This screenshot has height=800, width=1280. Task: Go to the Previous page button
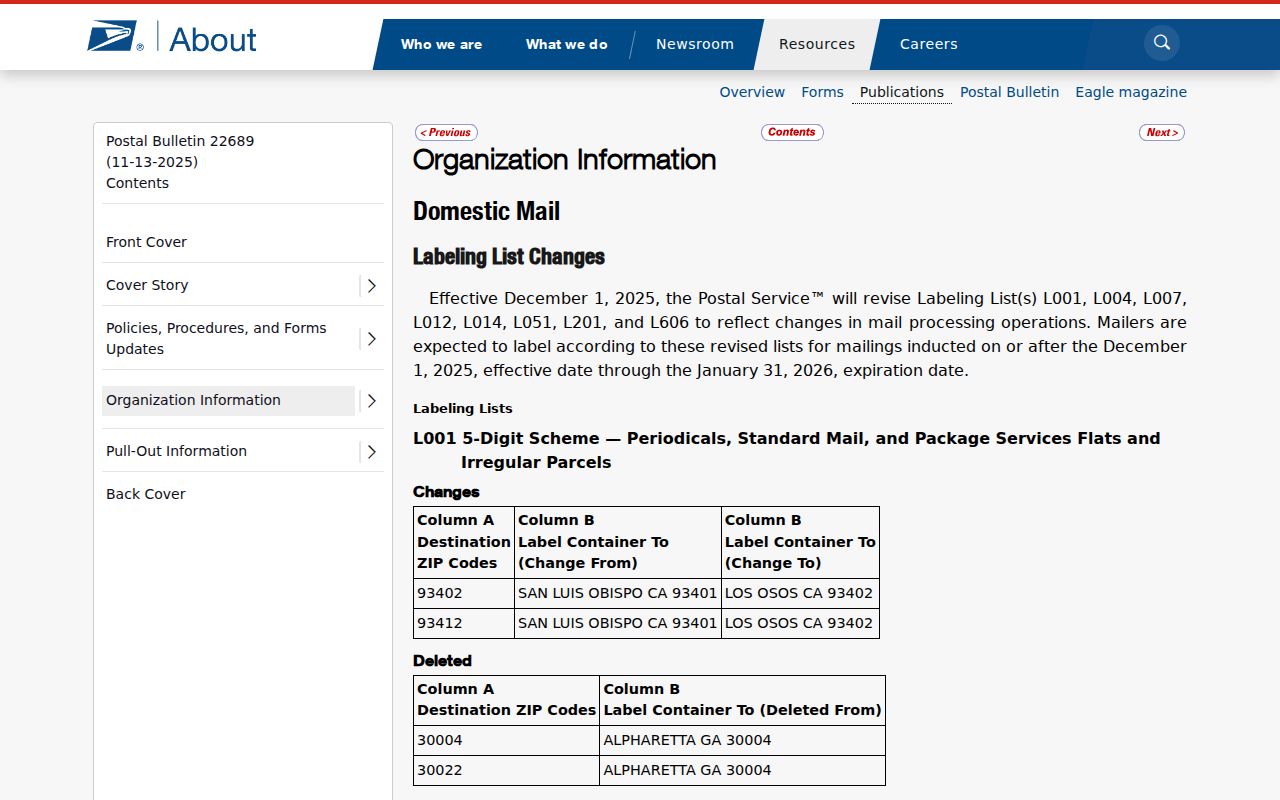446,132
